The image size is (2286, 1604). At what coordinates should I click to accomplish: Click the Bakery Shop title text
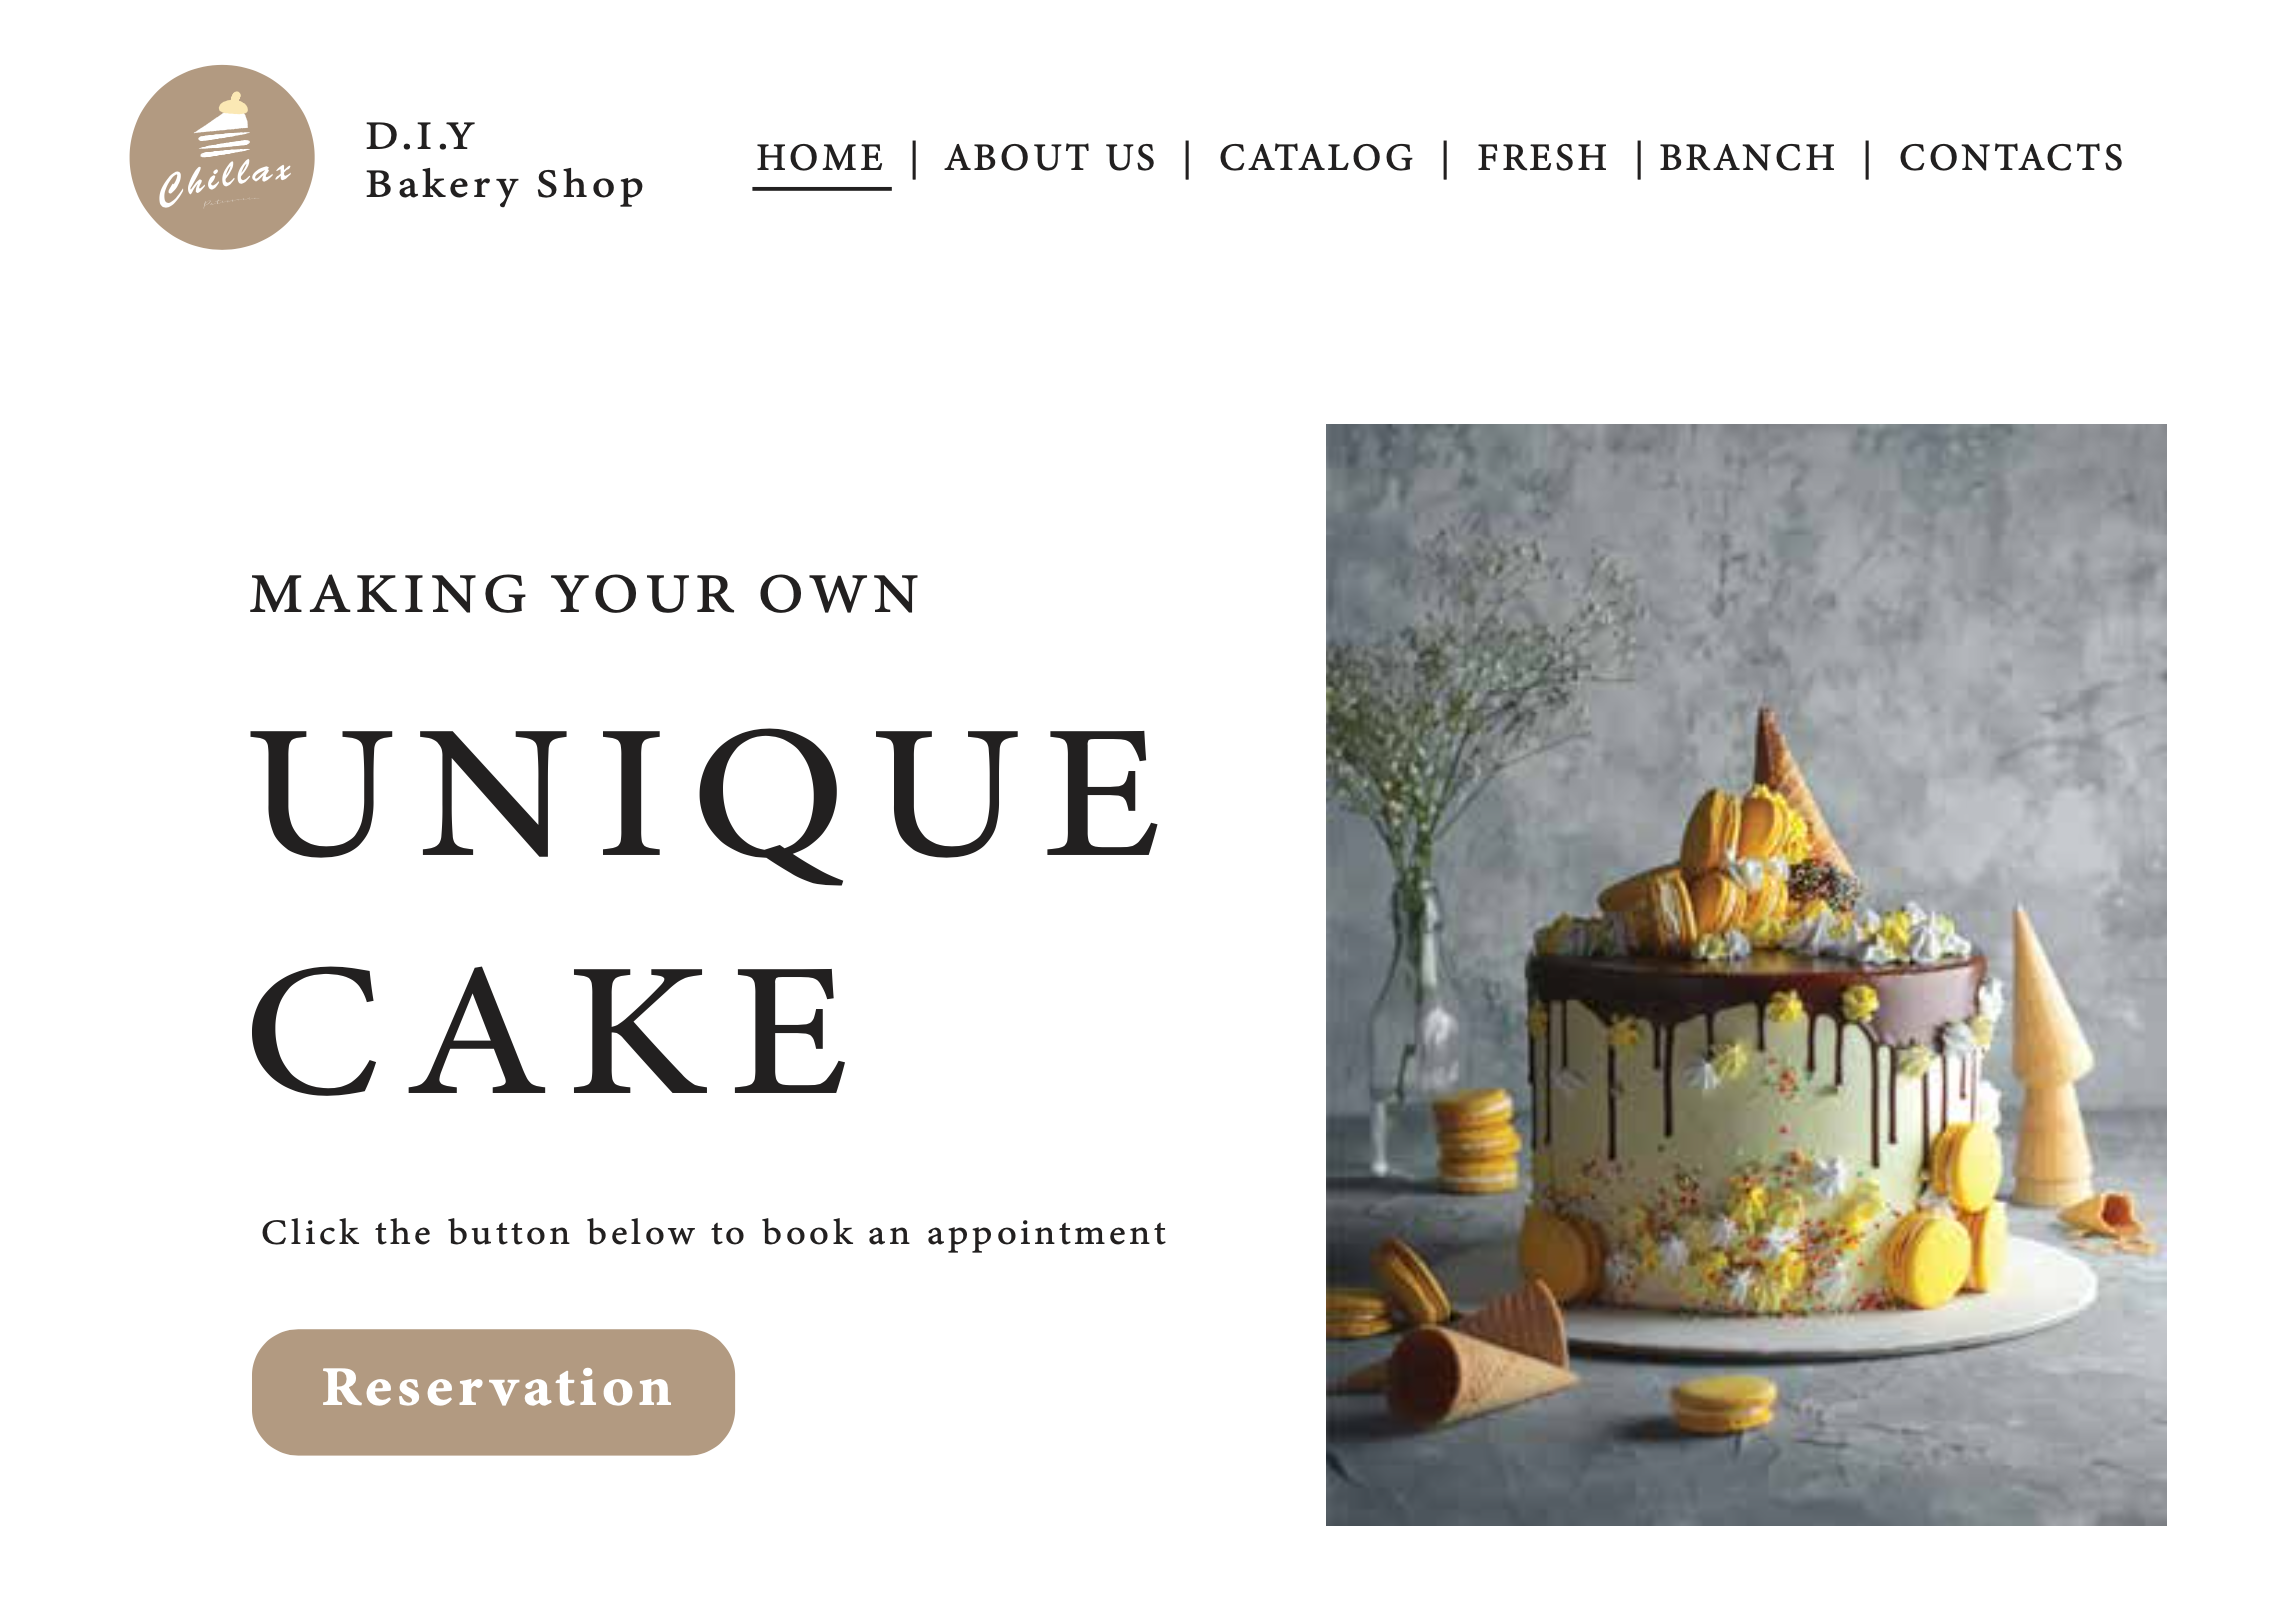pyautogui.click(x=505, y=185)
